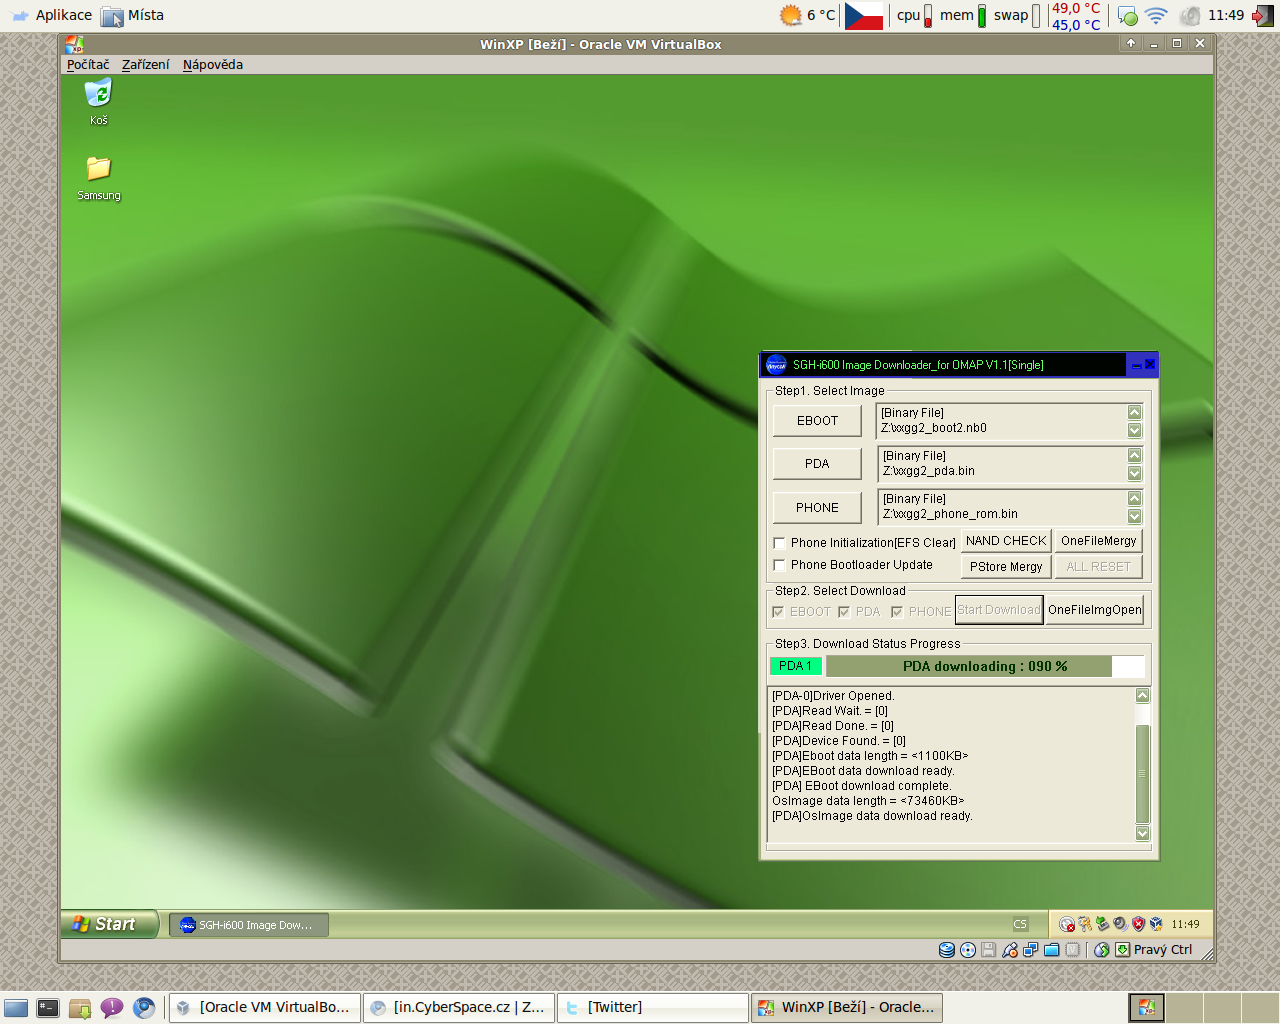The width and height of the screenshot is (1280, 1024).
Task: Open the terminal launcher in bottom panel
Action: point(48,1008)
